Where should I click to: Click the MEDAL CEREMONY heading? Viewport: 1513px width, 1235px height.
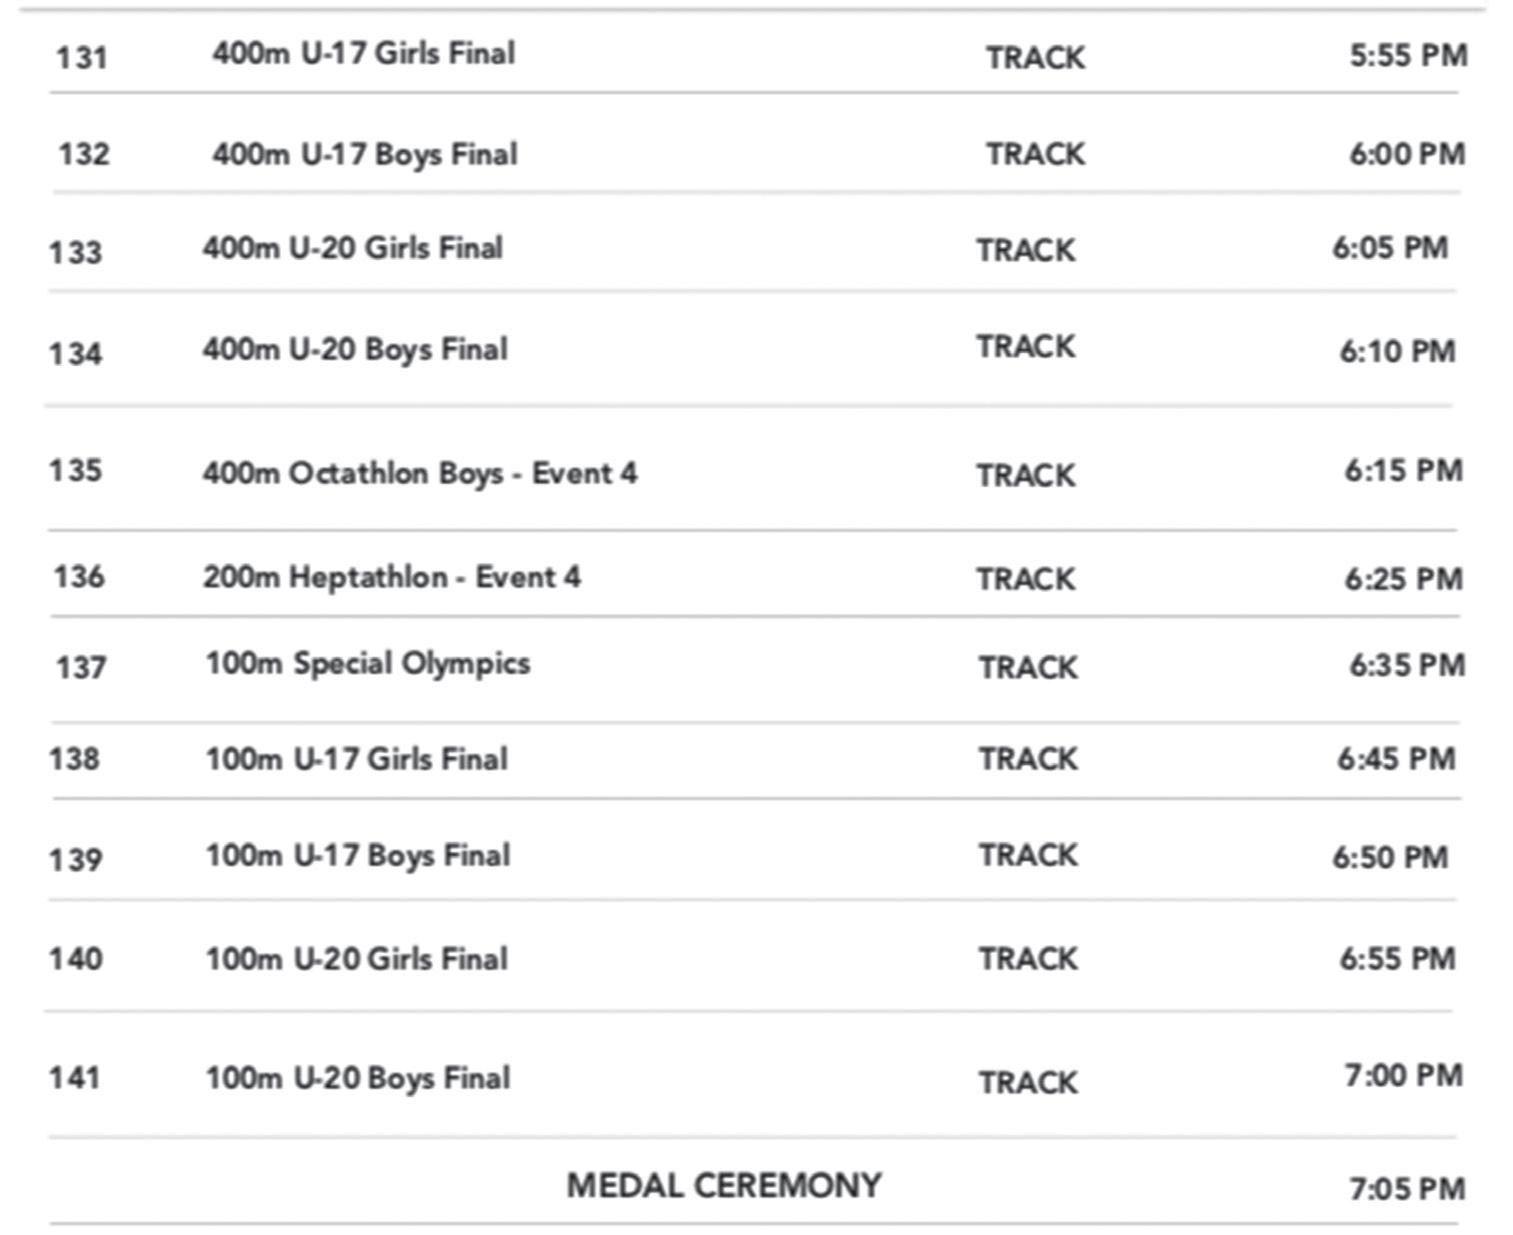(x=724, y=1186)
